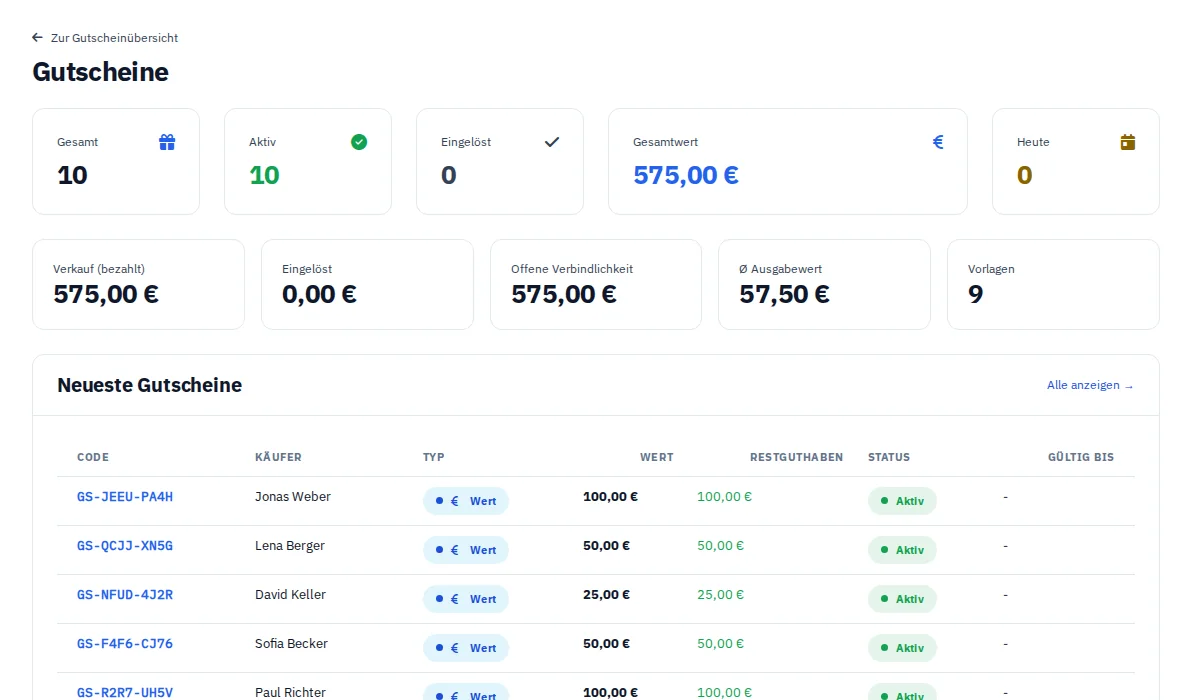Screen dimensions: 1192x700
Task: Click the Aktiv status badge for Sofia Becker
Action: 902,648
